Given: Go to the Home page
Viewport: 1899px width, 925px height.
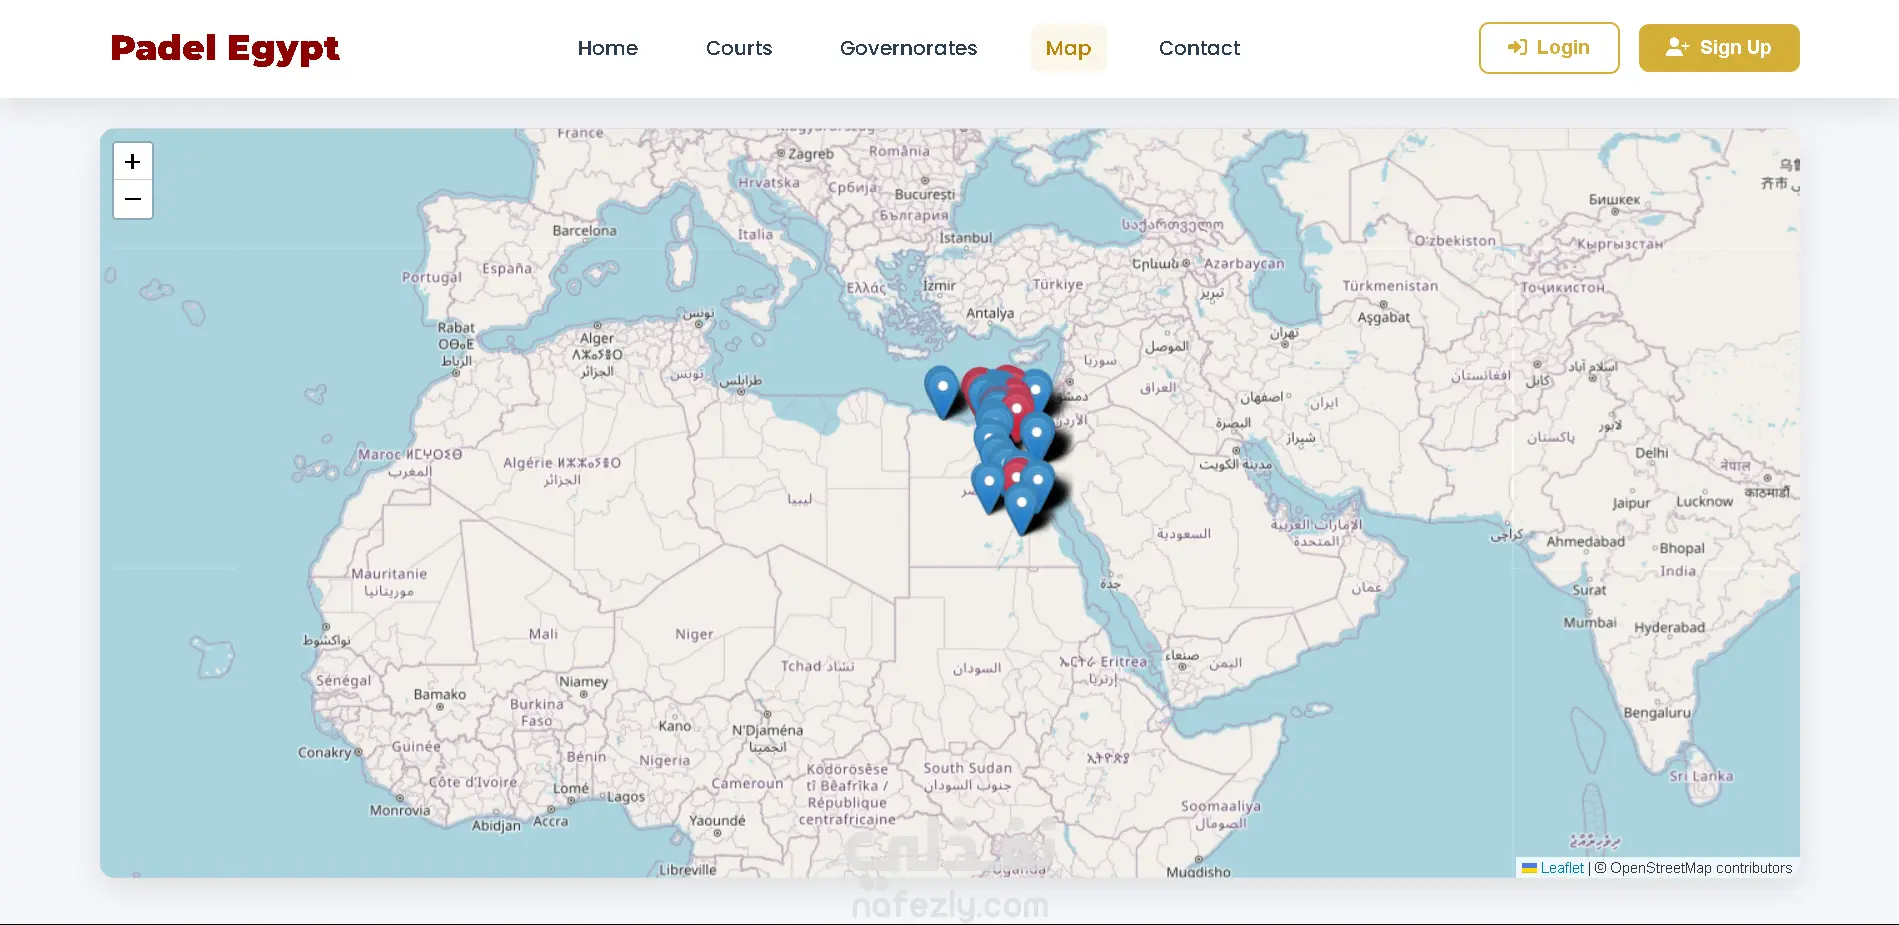Looking at the screenshot, I should [608, 48].
